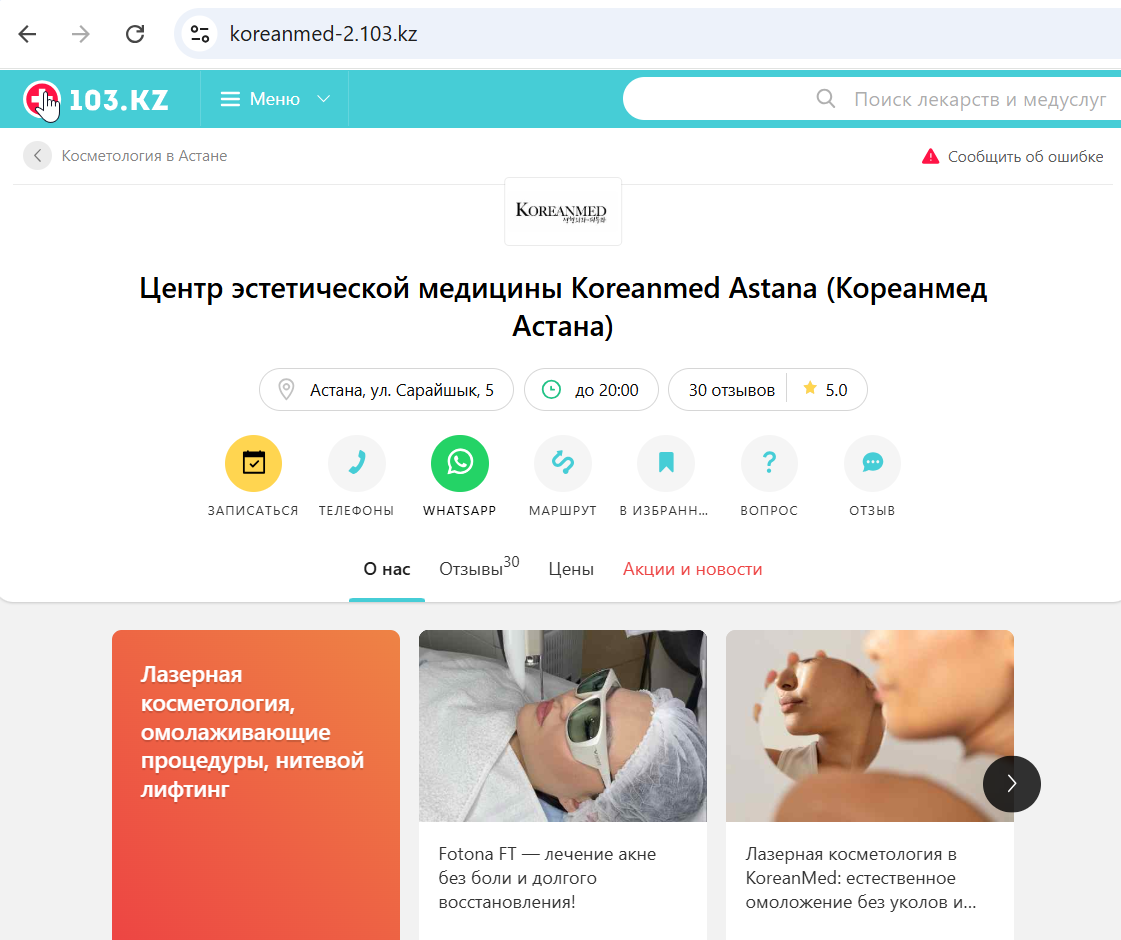
Task: Open the Цены tab
Action: [571, 569]
